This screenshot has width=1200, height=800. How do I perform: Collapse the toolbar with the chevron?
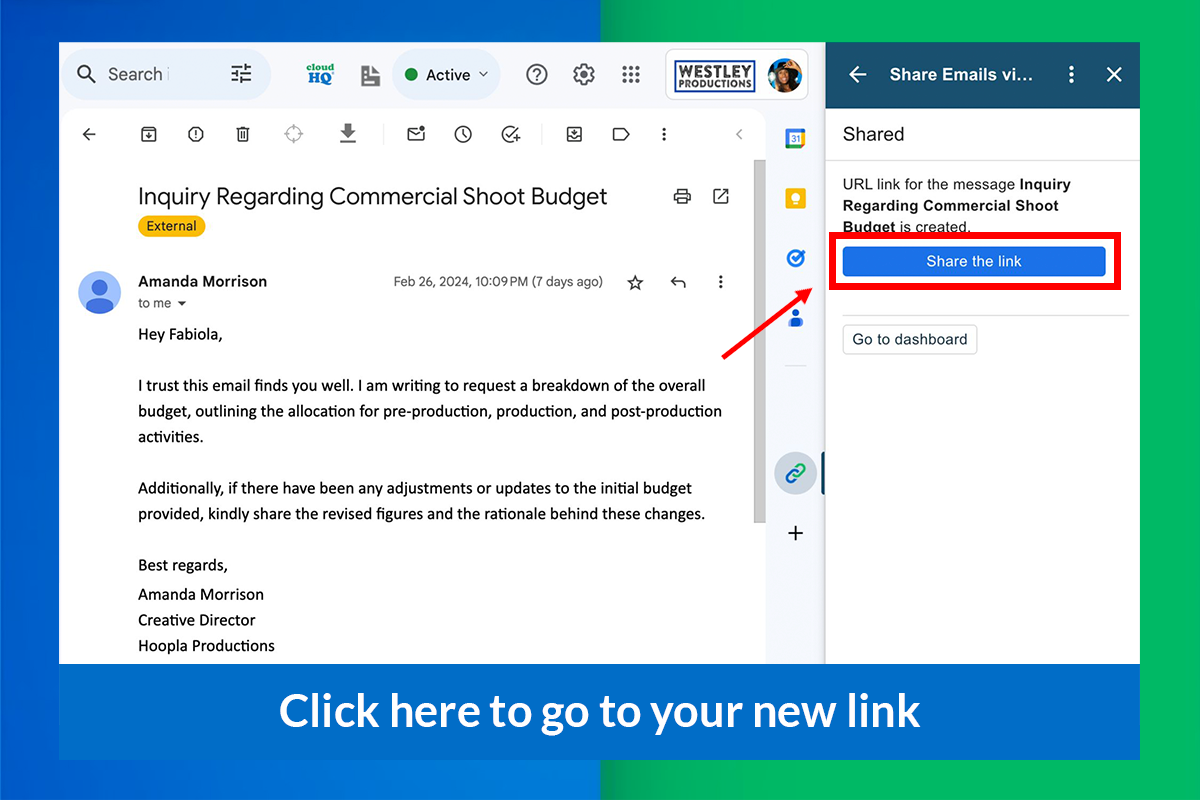[739, 134]
